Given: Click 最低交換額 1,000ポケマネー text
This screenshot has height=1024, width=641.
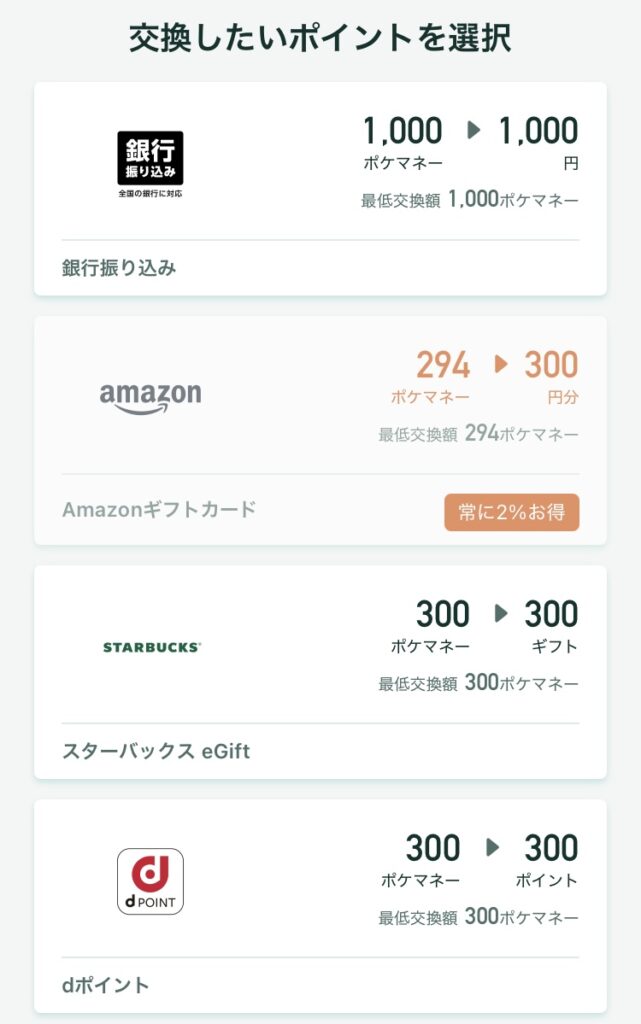Looking at the screenshot, I should [469, 200].
